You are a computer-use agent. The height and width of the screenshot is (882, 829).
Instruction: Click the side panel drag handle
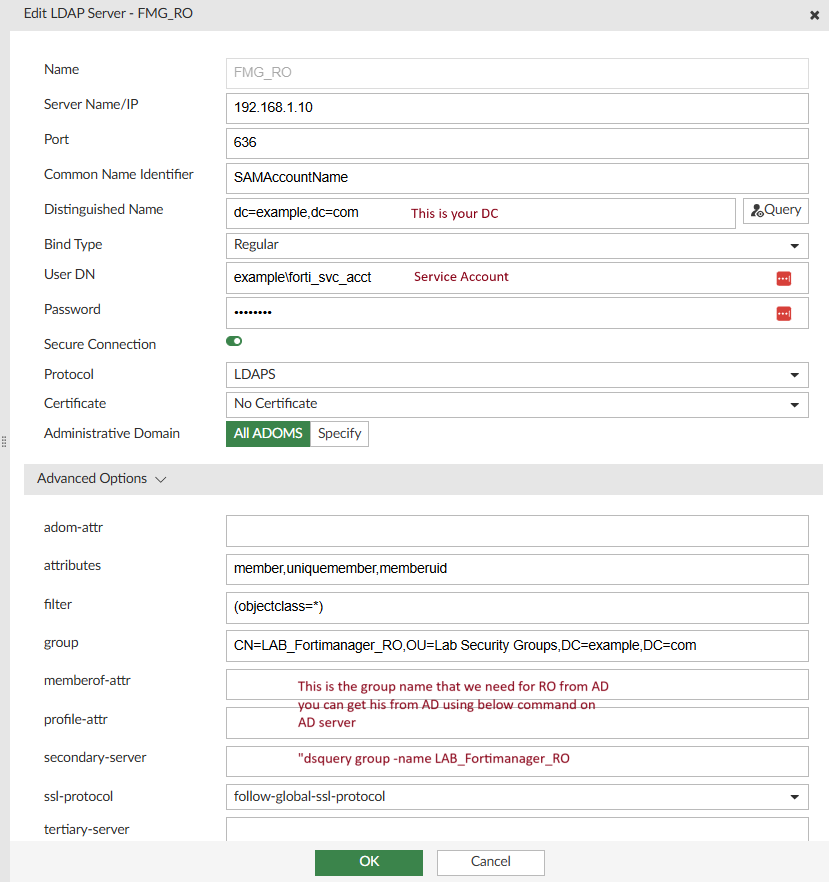(x=4, y=442)
